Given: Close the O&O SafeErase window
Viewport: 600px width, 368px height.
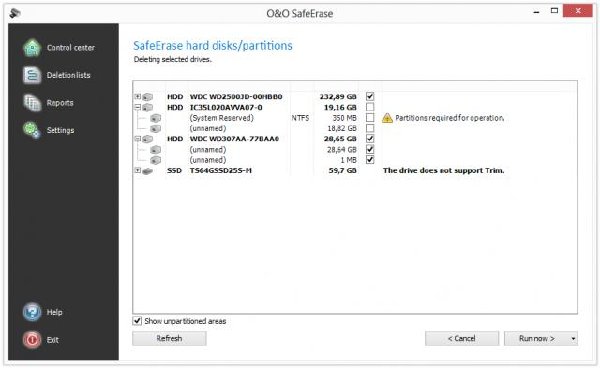Looking at the screenshot, I should tap(578, 11).
